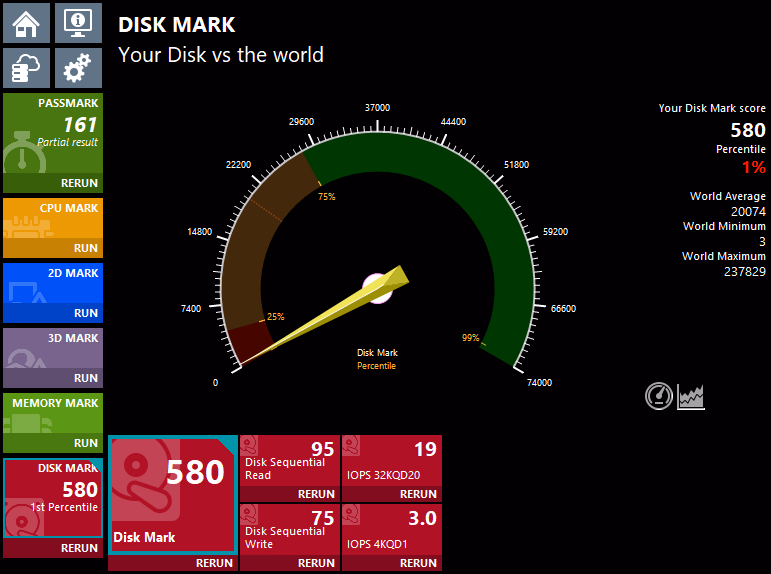Switch to the gauge view icon
This screenshot has height=574, width=771.
tap(659, 396)
